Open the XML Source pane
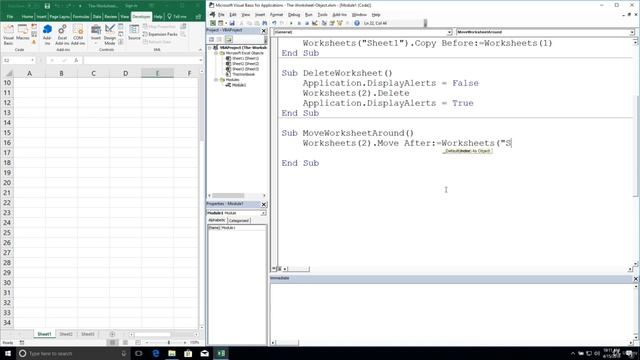The width and height of the screenshot is (640, 360). pos(134,33)
